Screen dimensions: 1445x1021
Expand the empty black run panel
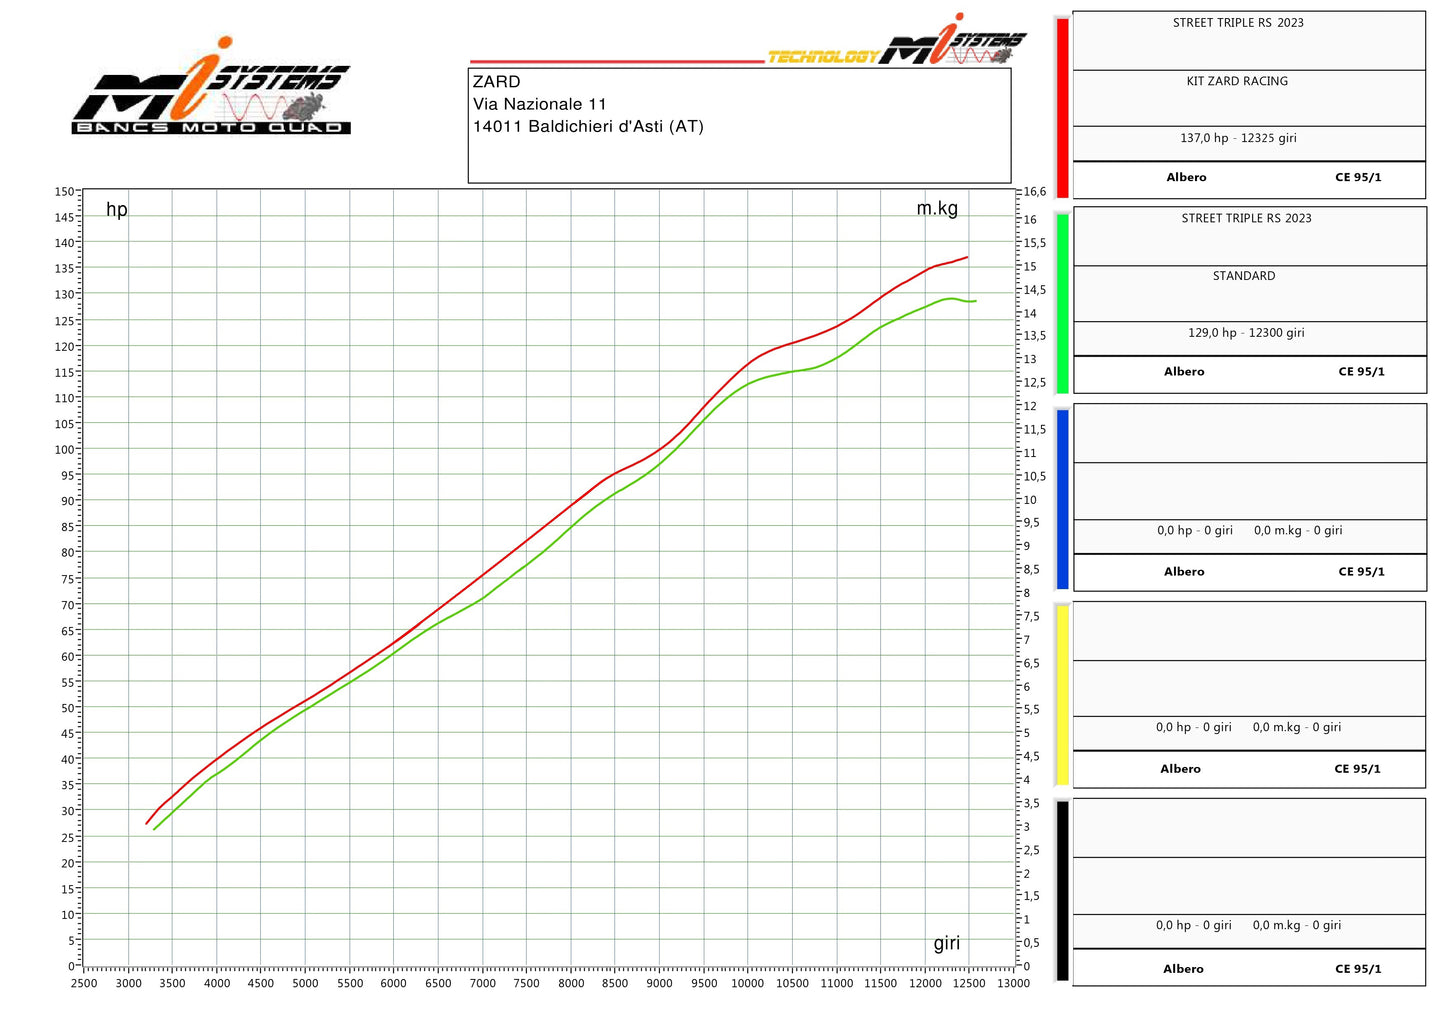point(1248,886)
